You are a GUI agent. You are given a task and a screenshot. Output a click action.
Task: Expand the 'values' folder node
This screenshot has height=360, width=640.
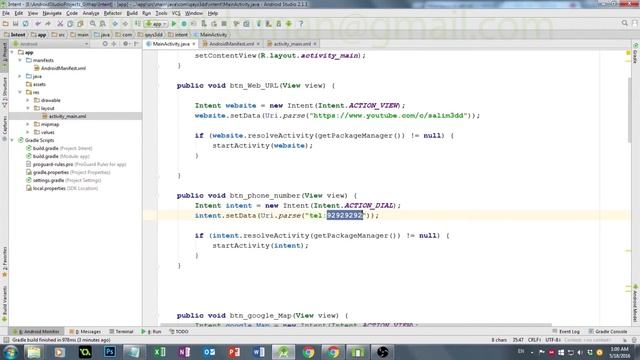pyautogui.click(x=28, y=132)
